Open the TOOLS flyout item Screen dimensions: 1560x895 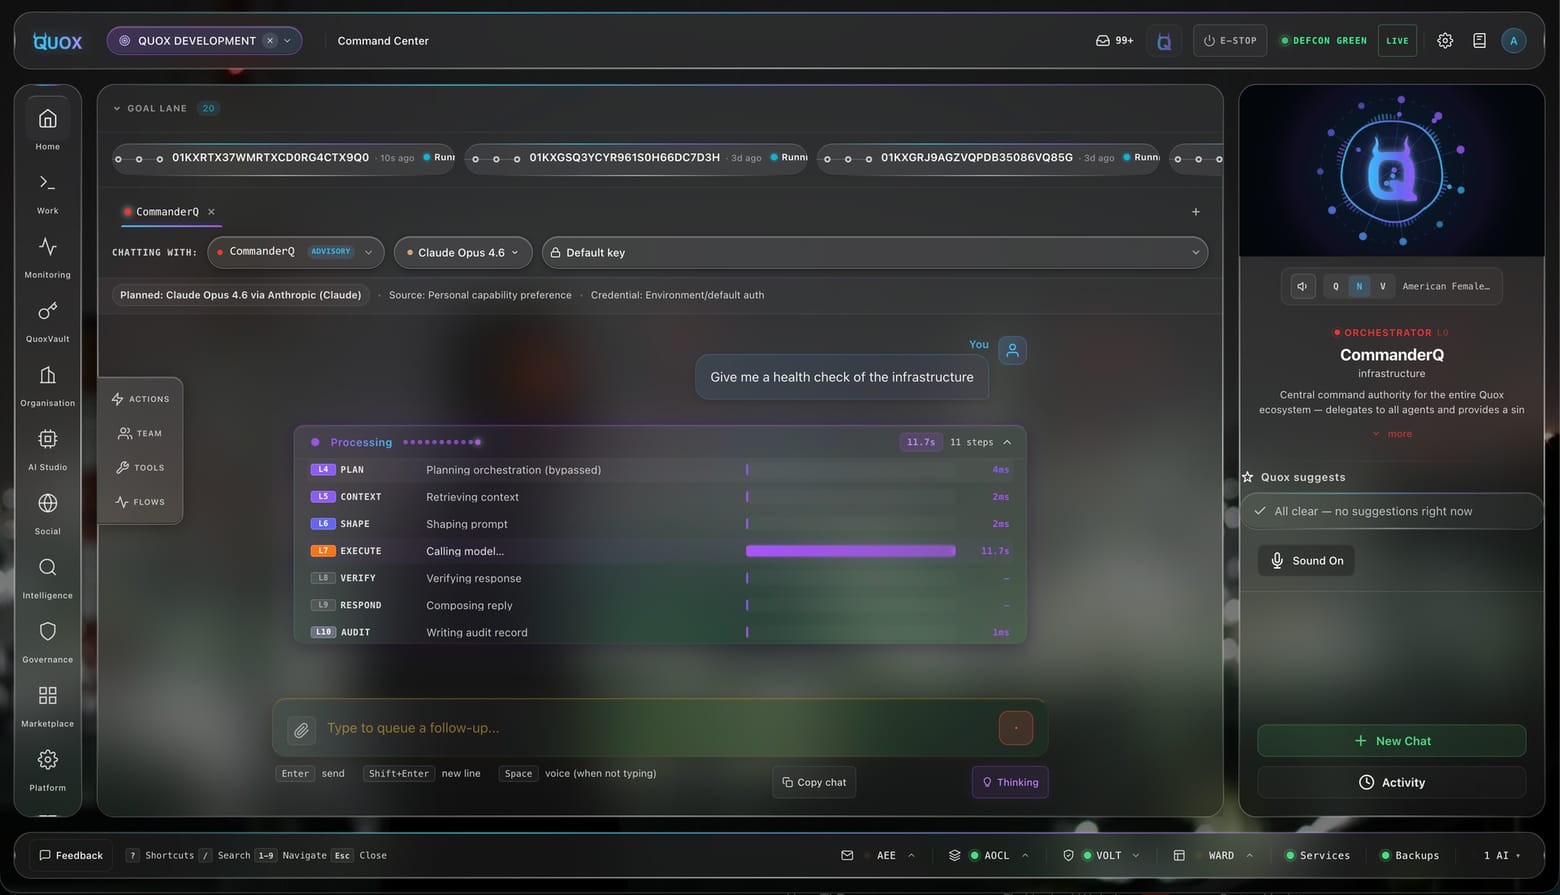(x=141, y=468)
